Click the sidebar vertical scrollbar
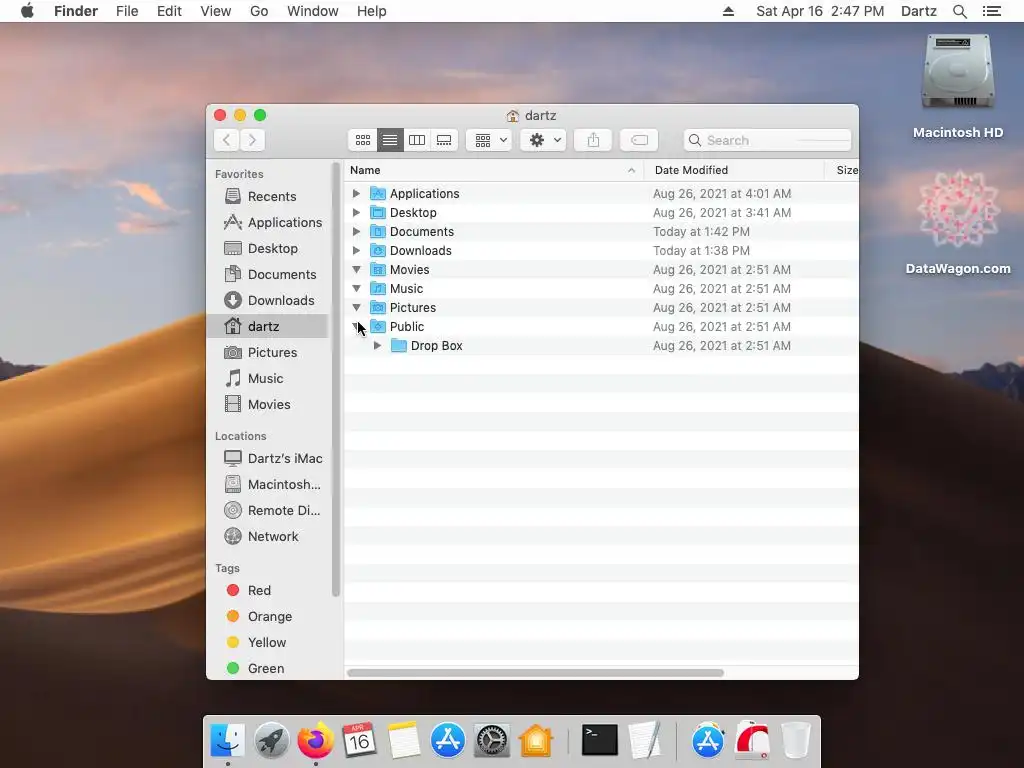The image size is (1024, 768). coord(336,379)
